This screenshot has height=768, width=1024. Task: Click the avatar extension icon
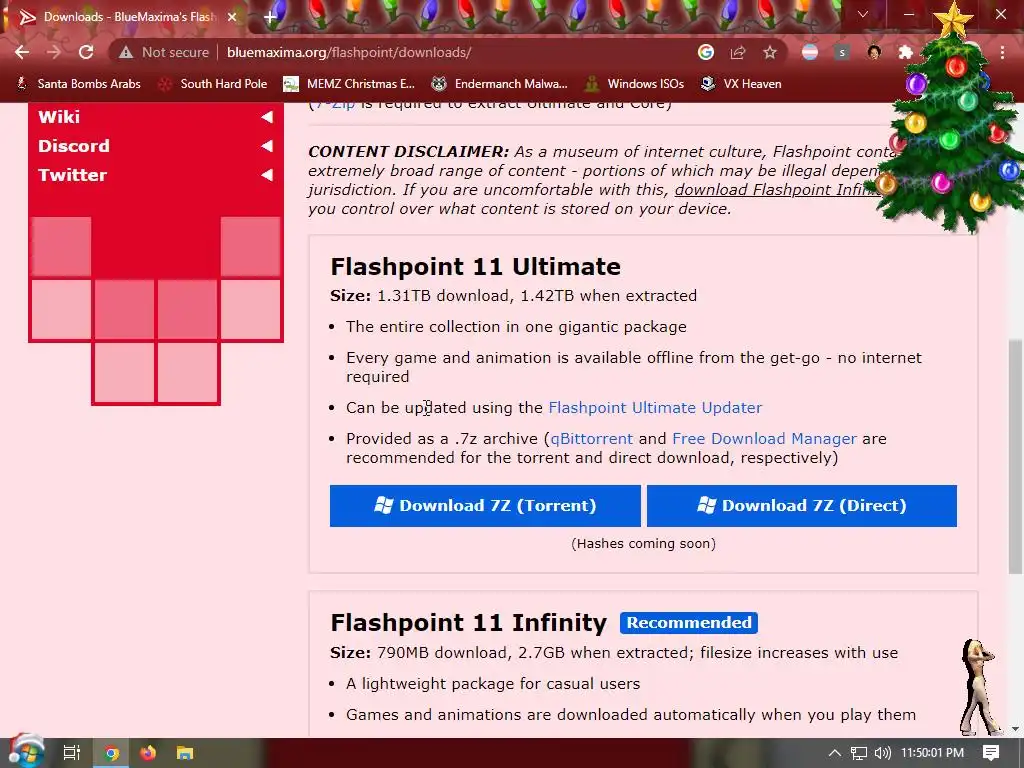874,52
